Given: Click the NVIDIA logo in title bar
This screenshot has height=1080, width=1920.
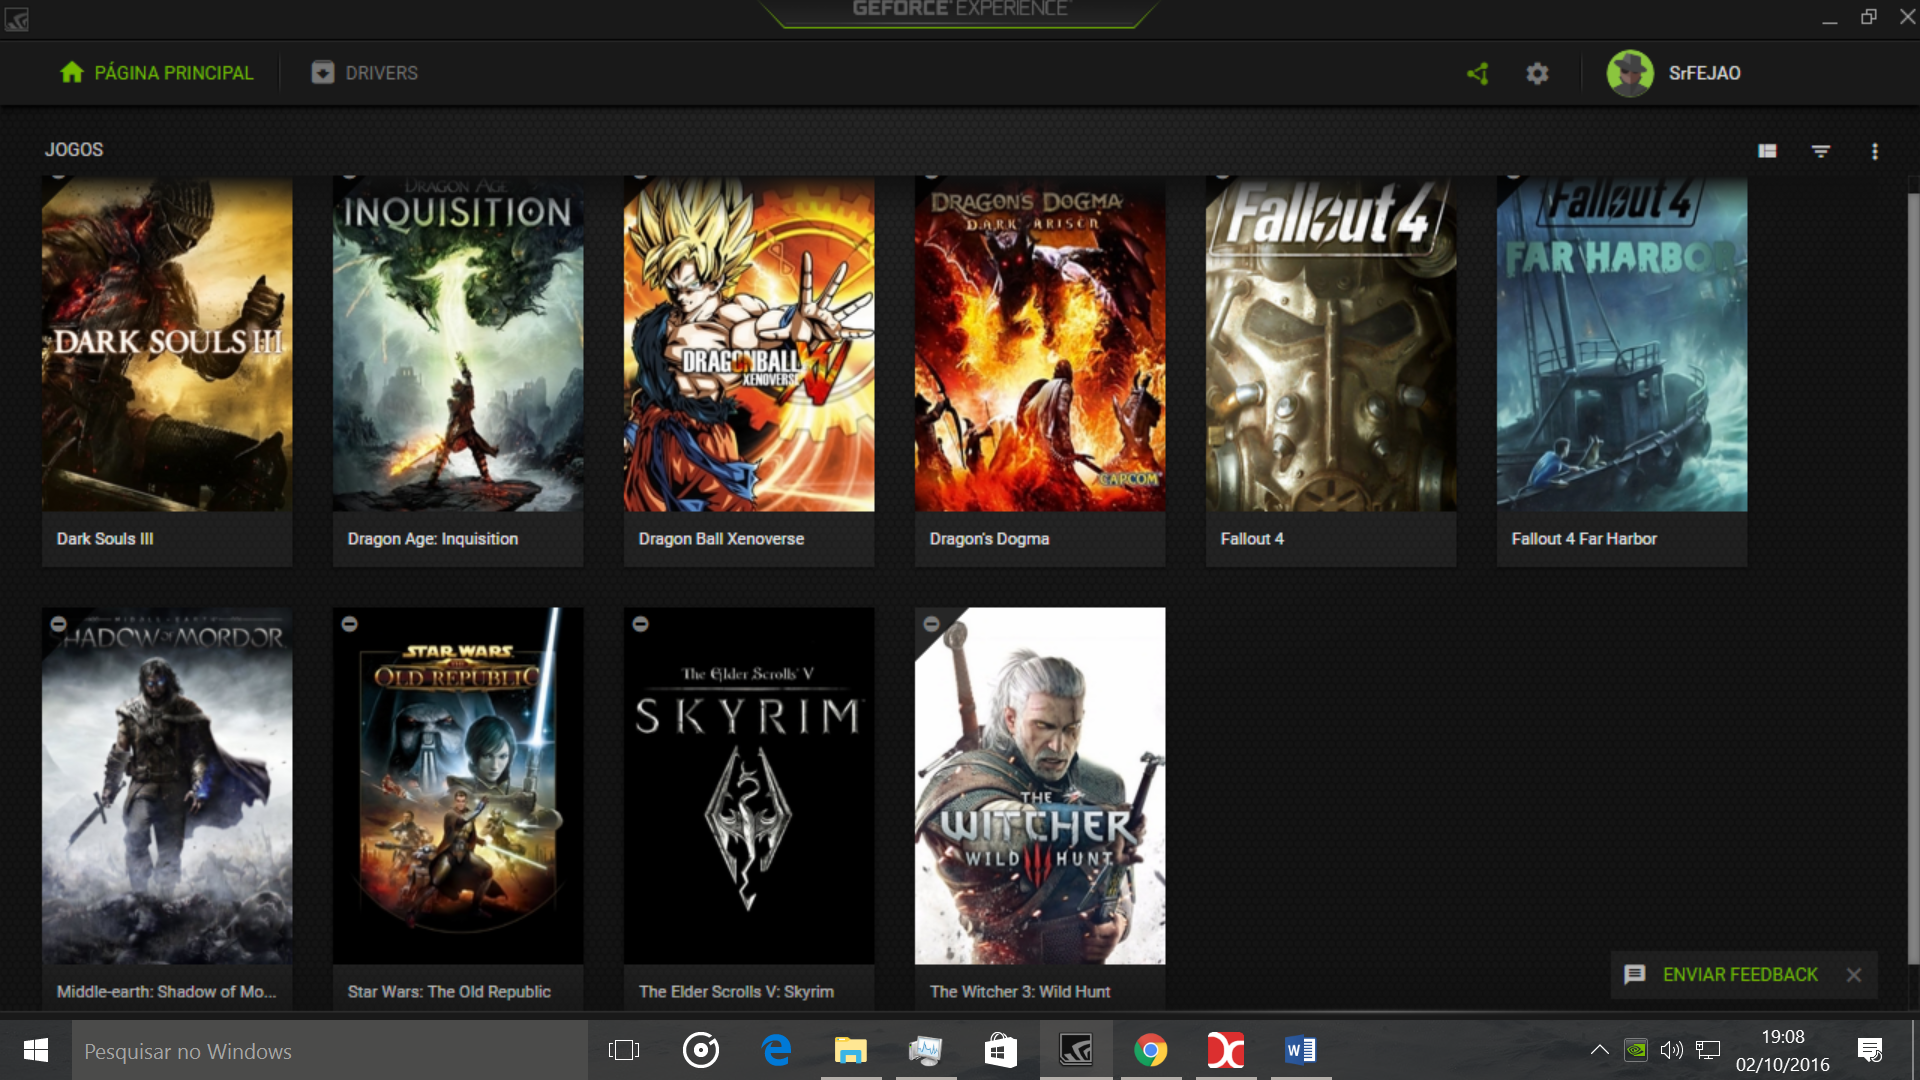Looking at the screenshot, I should 17,18.
